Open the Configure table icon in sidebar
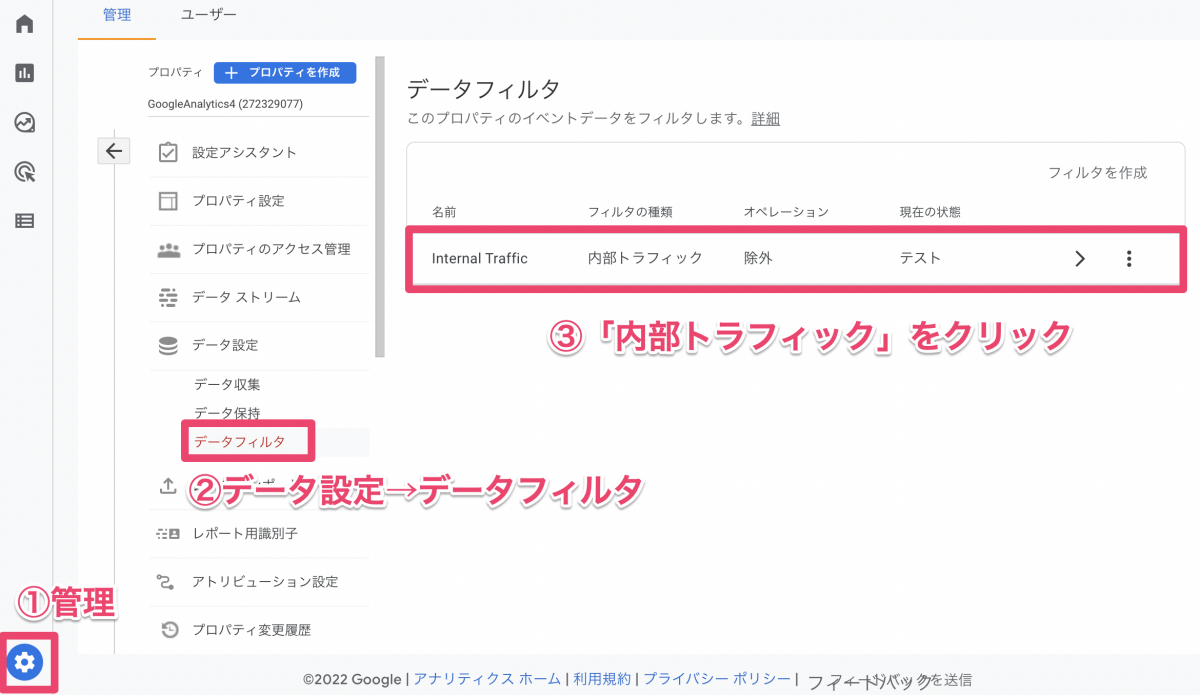The image size is (1200, 695). coord(24,221)
